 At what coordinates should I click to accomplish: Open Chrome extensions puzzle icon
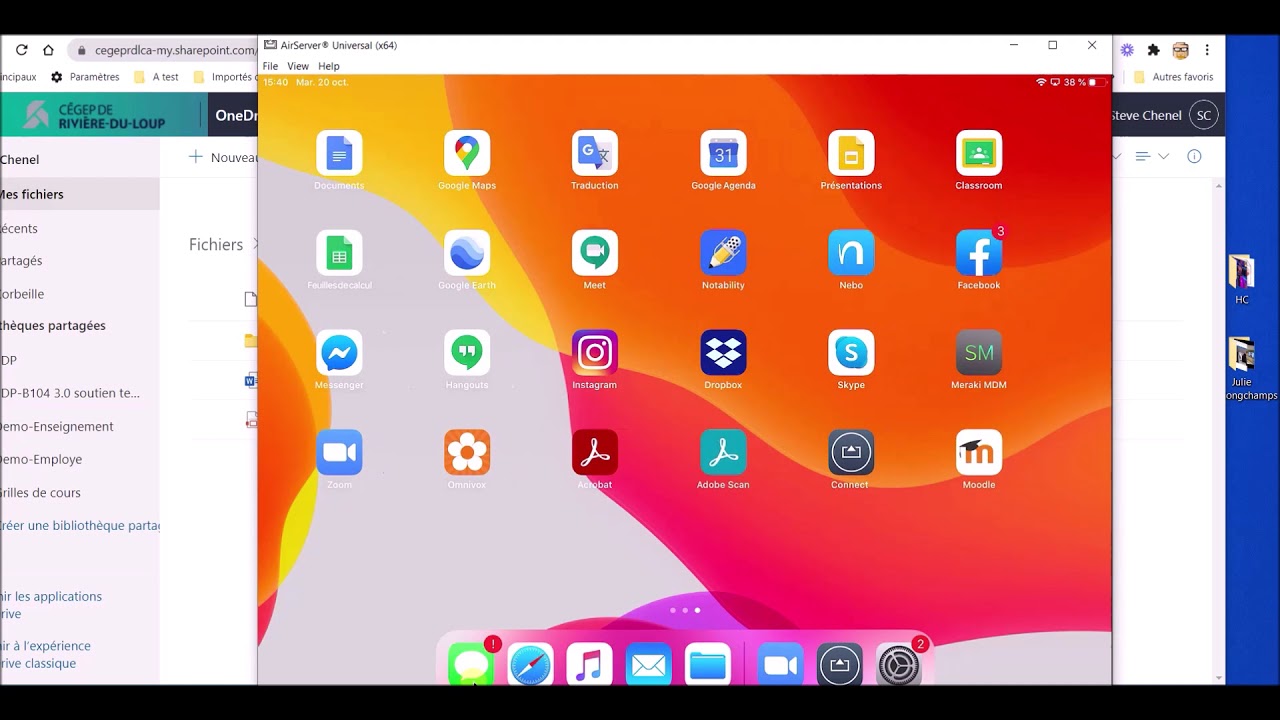(1153, 50)
